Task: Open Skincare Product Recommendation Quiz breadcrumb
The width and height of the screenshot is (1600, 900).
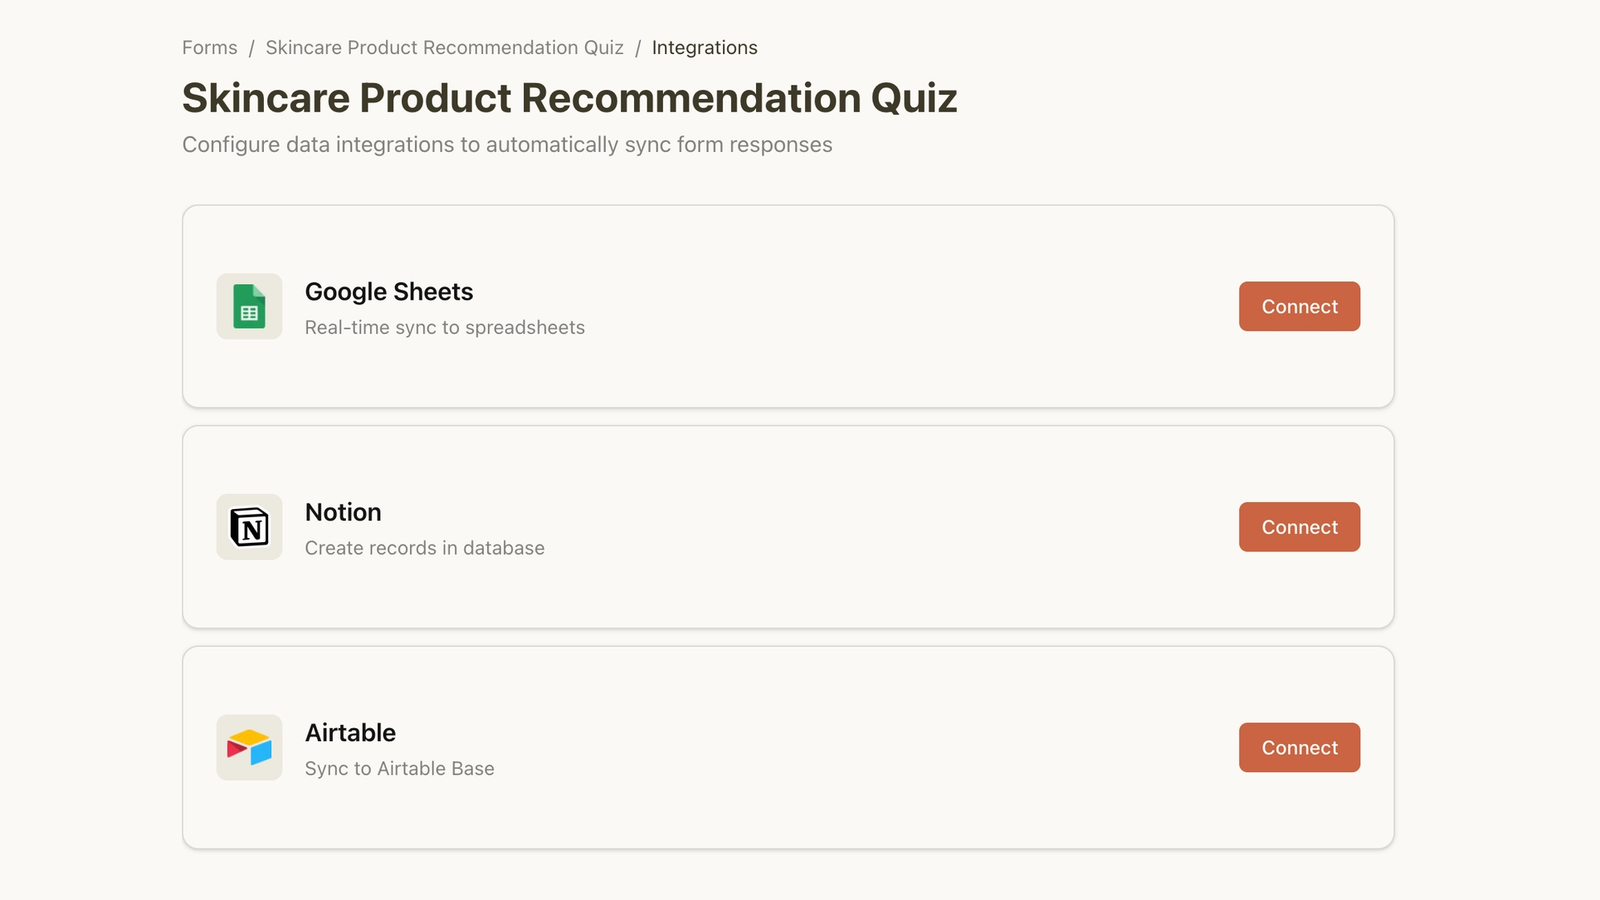Action: point(444,48)
